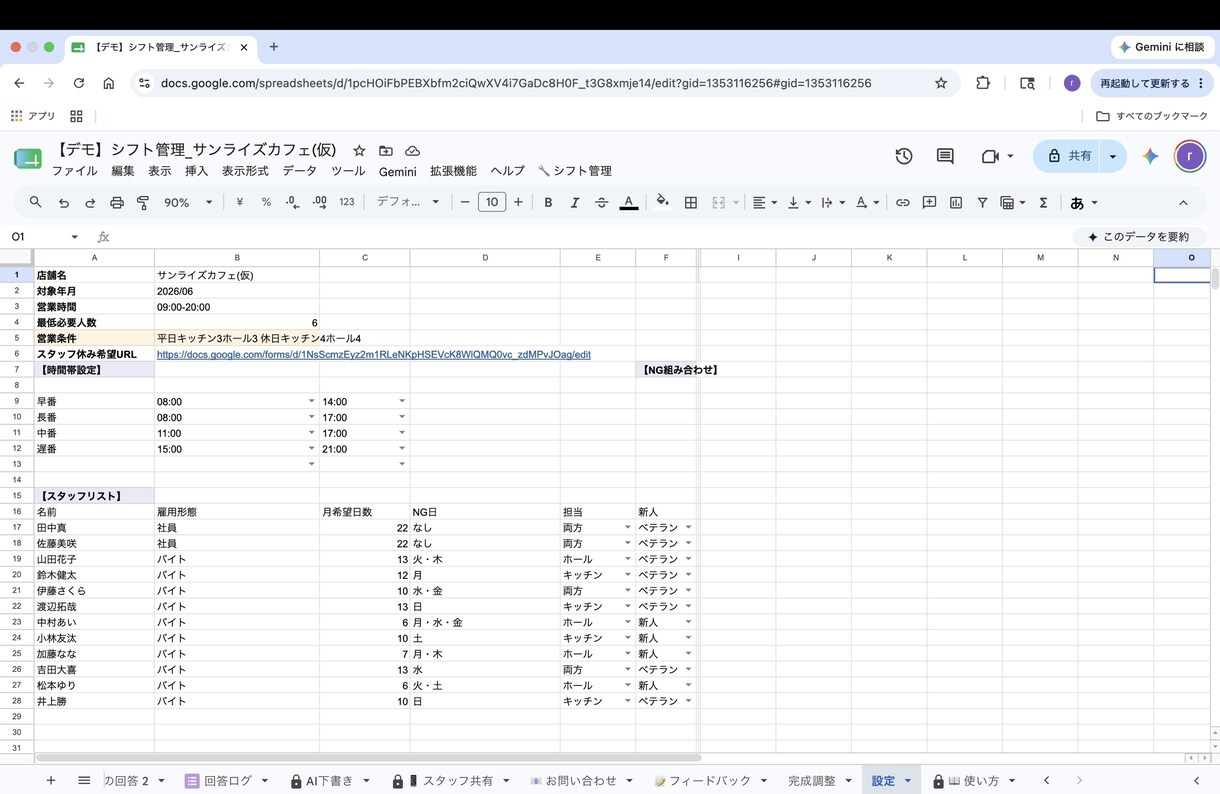
Task: Show all sheets list icon
Action: [x=84, y=780]
